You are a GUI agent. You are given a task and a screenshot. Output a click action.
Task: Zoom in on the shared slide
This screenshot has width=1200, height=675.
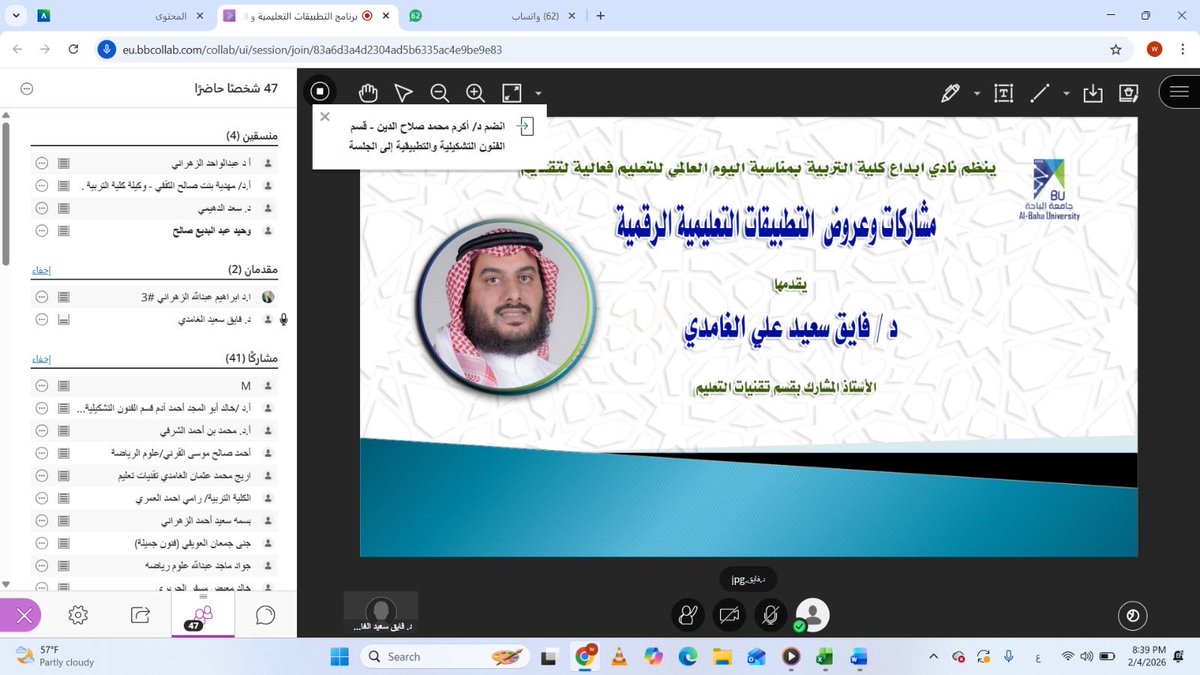[x=475, y=93]
